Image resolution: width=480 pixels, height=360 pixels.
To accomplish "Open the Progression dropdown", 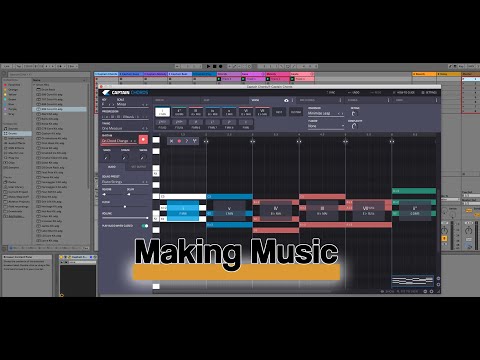I will click(x=125, y=117).
